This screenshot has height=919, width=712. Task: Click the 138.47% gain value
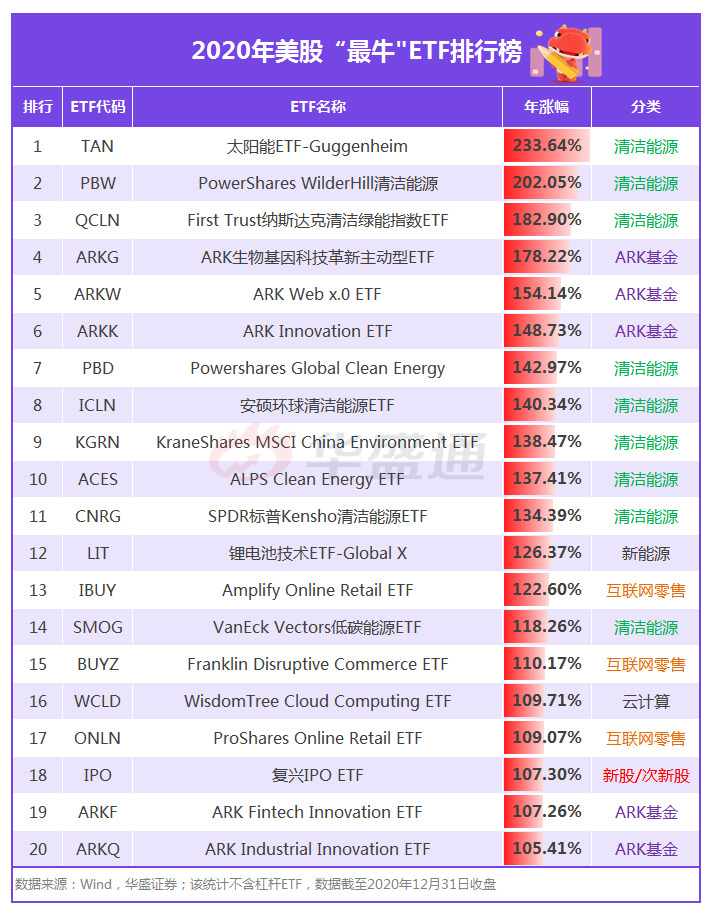547,441
